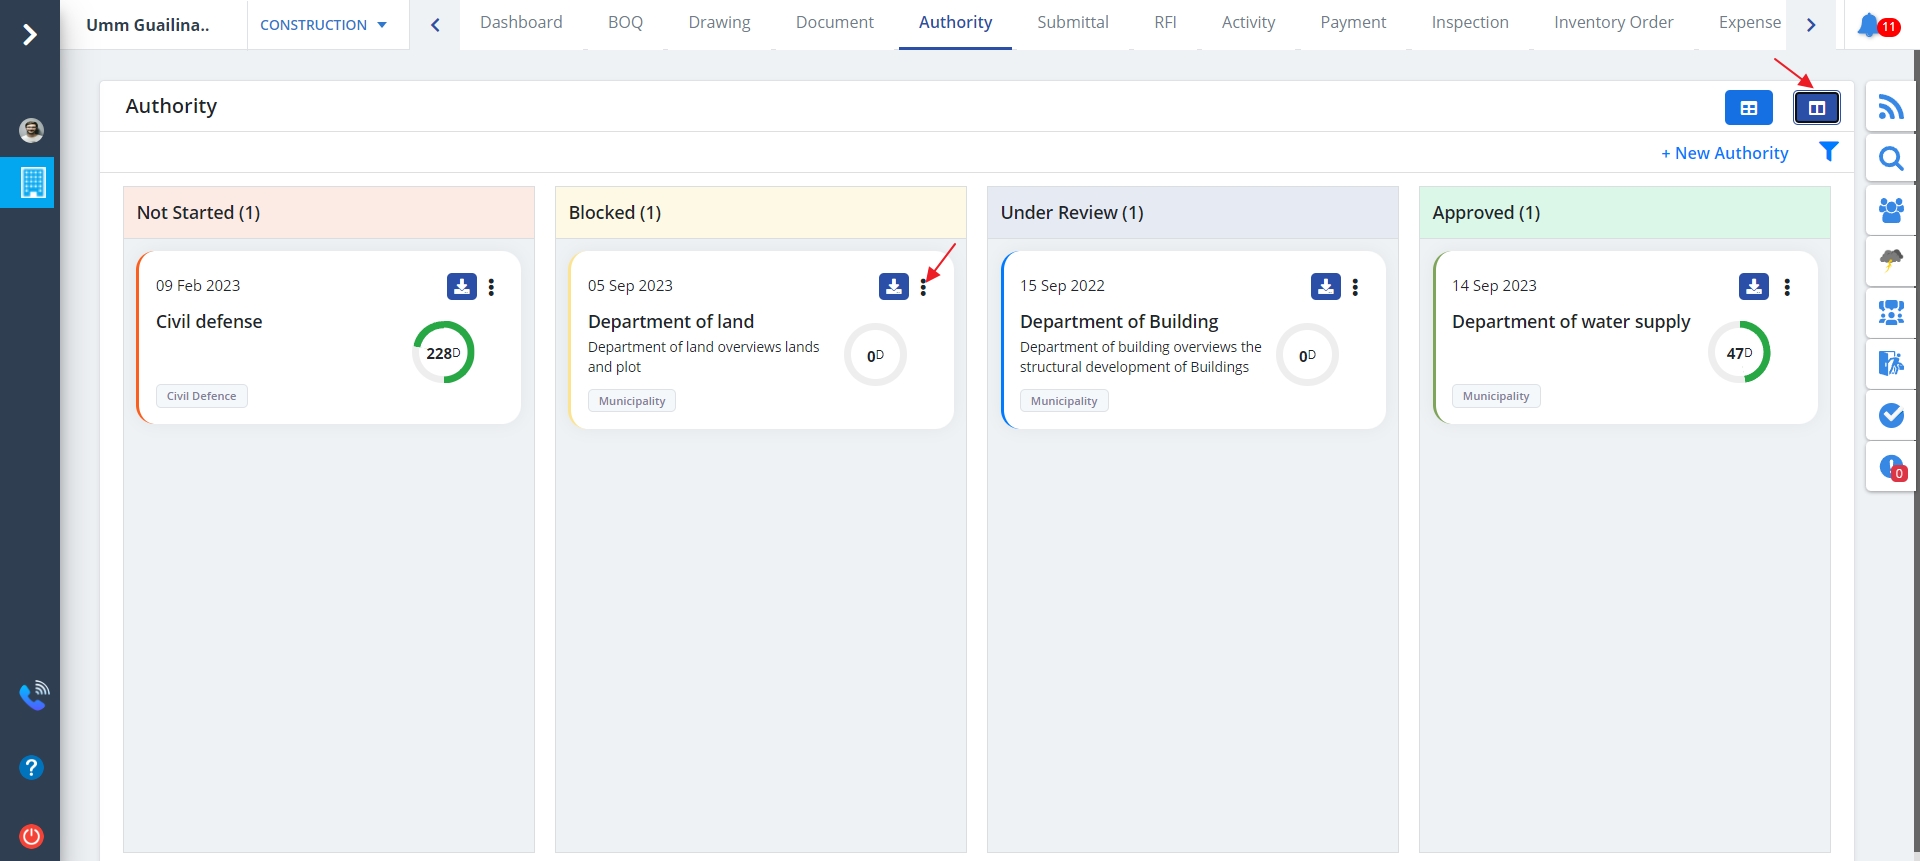Click the phone call icon in sidebar
Image resolution: width=1920 pixels, height=861 pixels.
(x=33, y=695)
